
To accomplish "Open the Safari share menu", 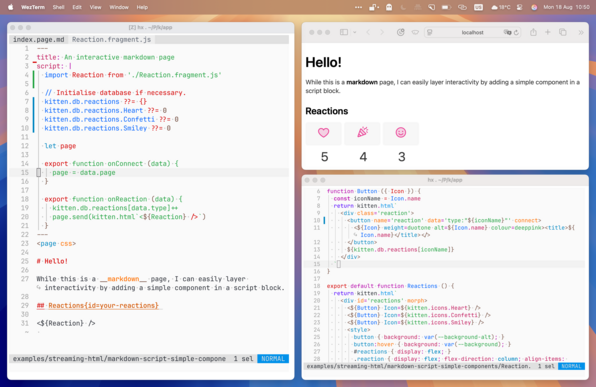I will click(533, 32).
